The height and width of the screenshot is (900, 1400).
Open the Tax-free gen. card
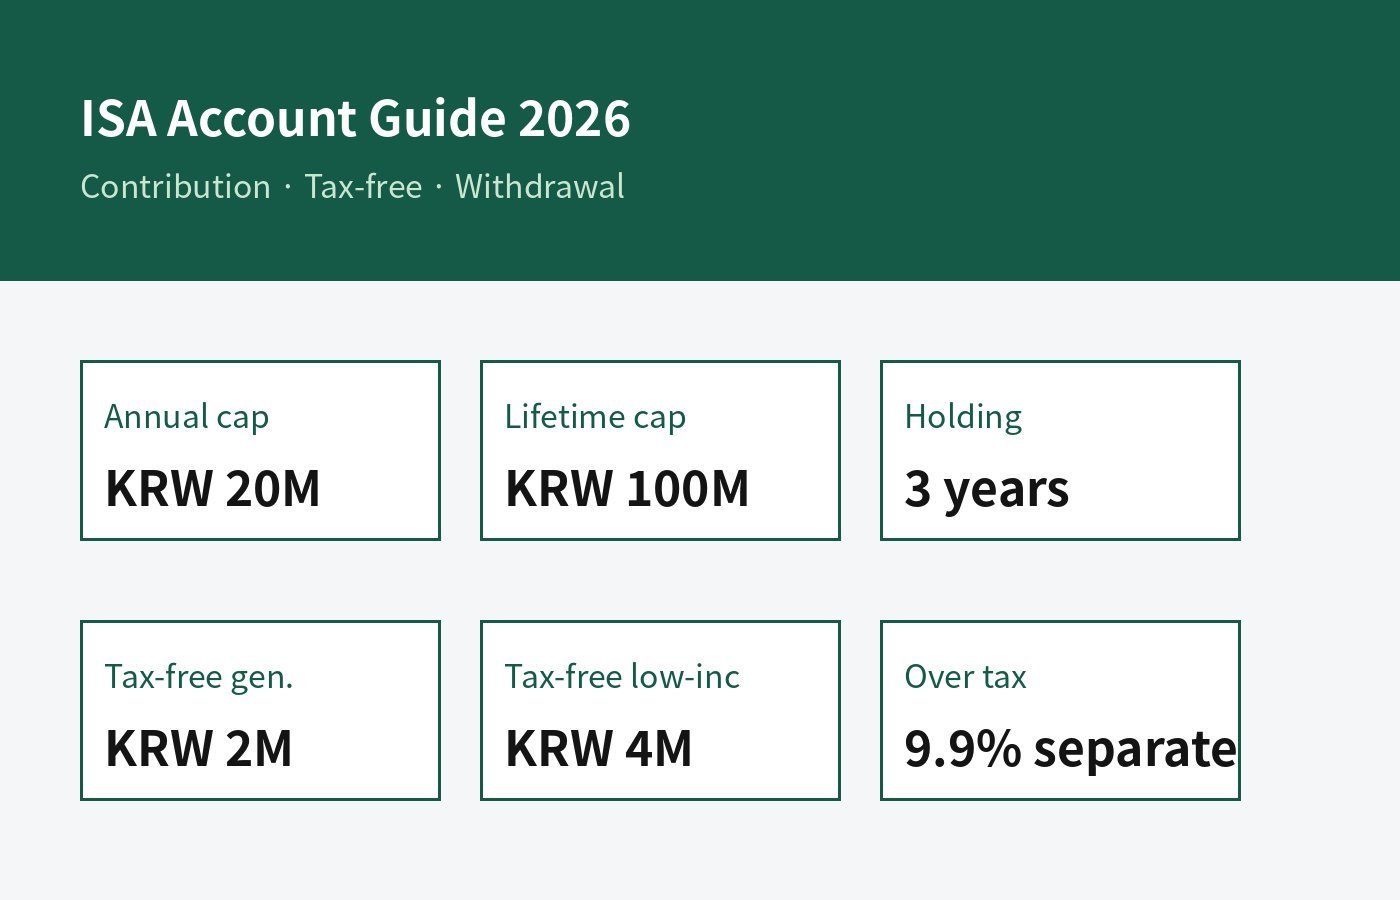click(260, 710)
